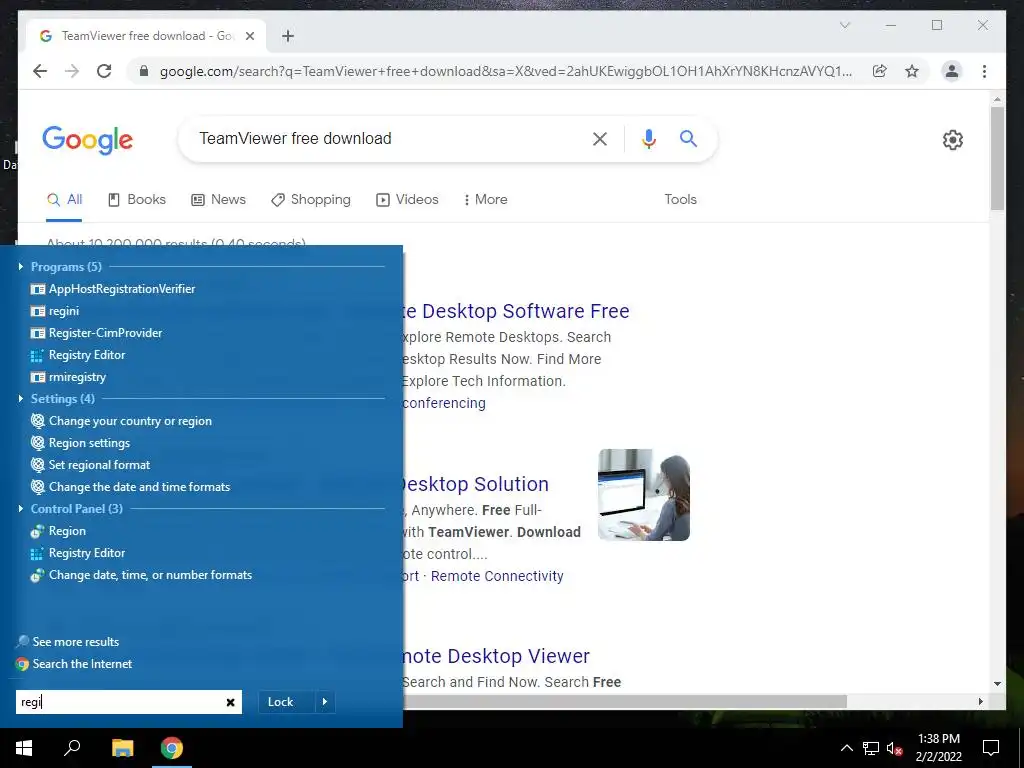Open Set regional format setting

(x=90, y=465)
